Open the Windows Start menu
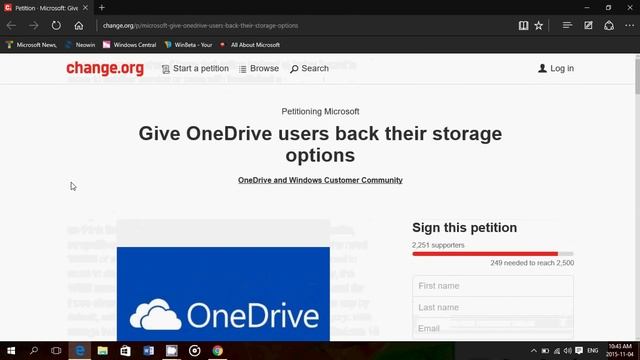 (11, 351)
